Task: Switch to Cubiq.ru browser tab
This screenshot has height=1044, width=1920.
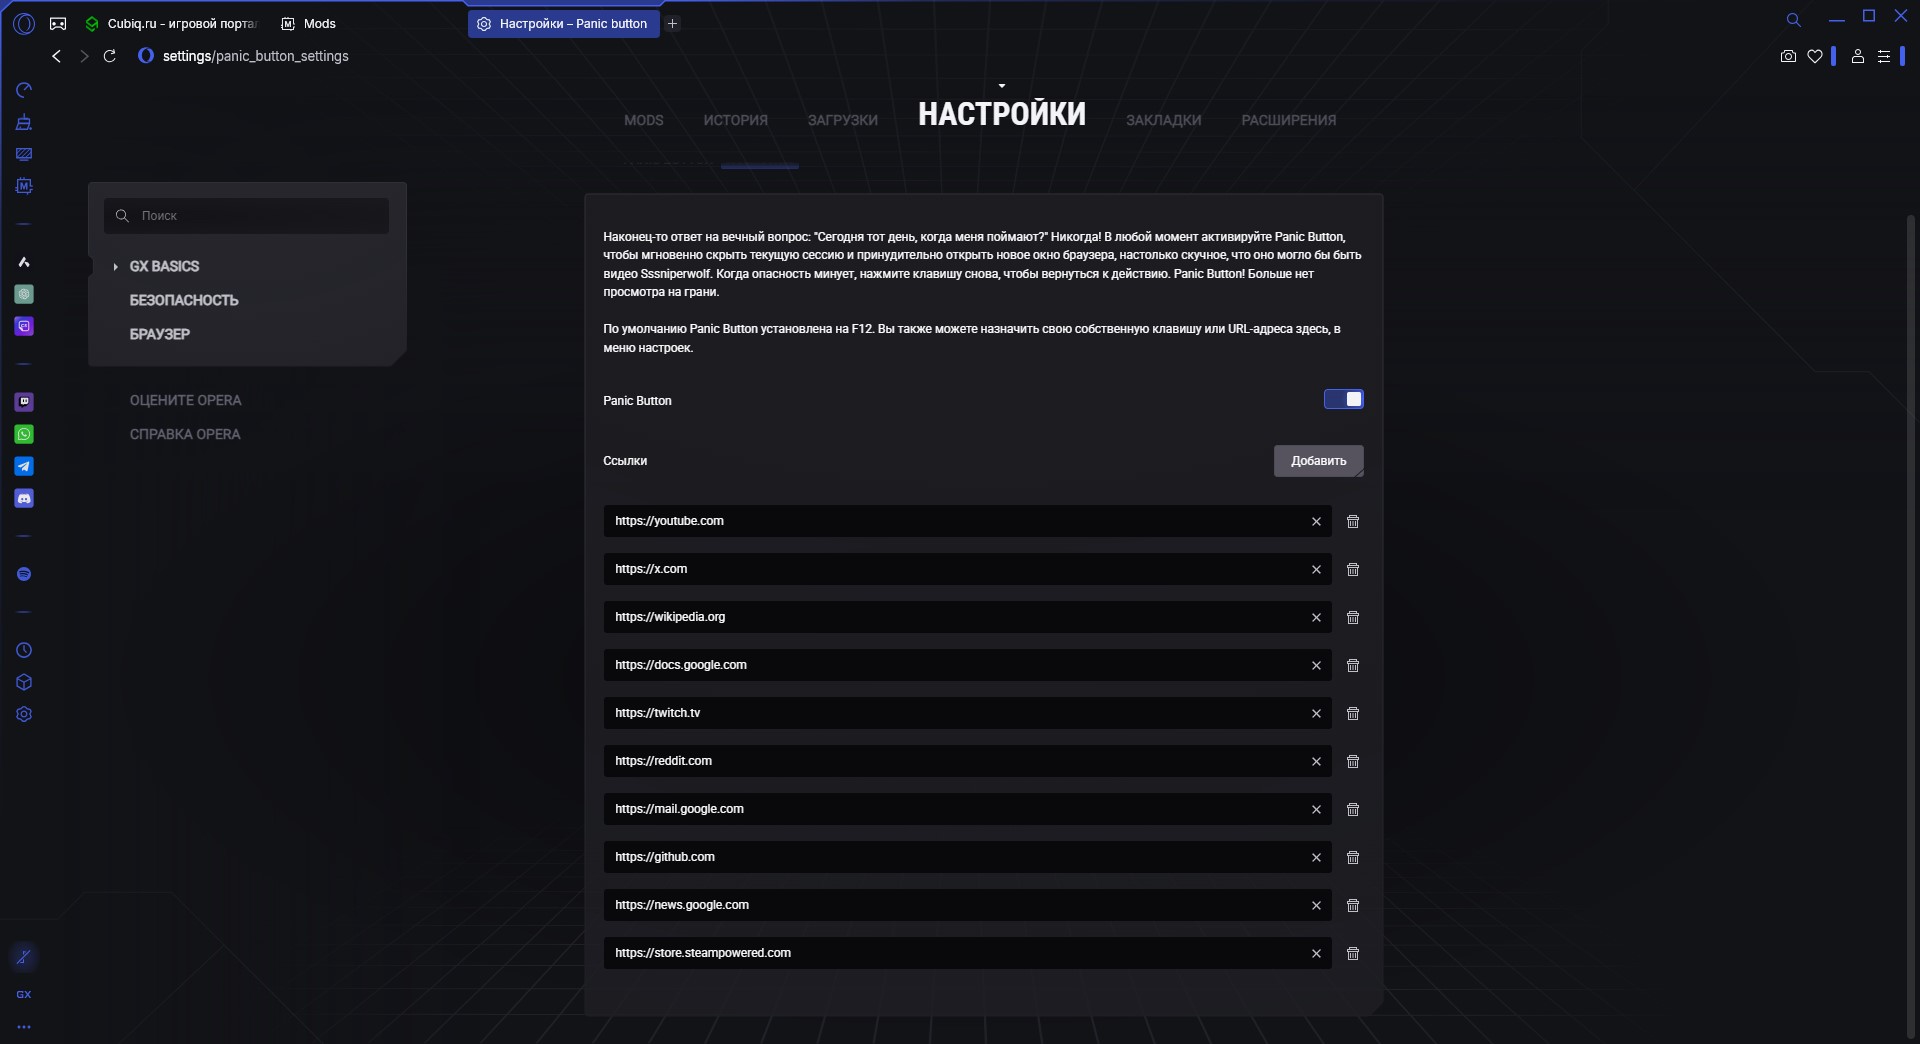Action: pos(171,23)
